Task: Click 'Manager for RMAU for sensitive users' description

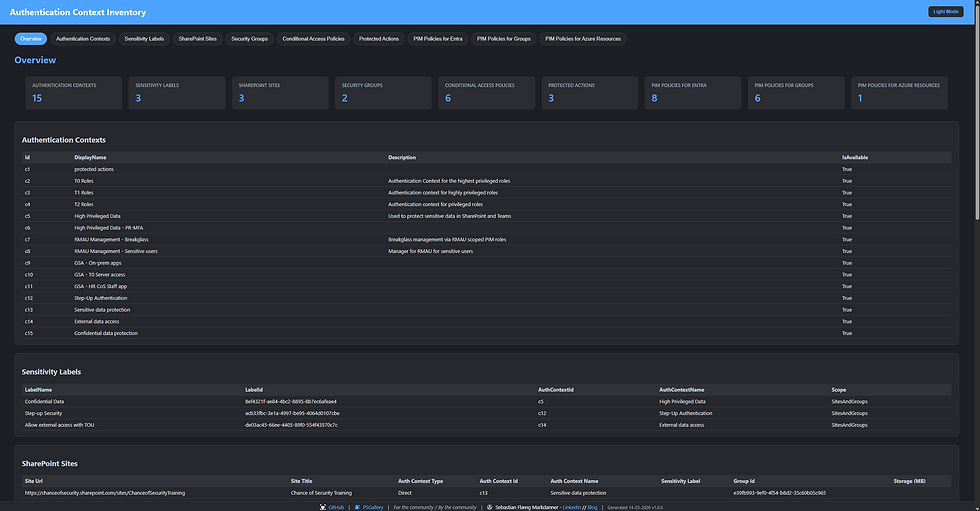Action: coord(431,251)
